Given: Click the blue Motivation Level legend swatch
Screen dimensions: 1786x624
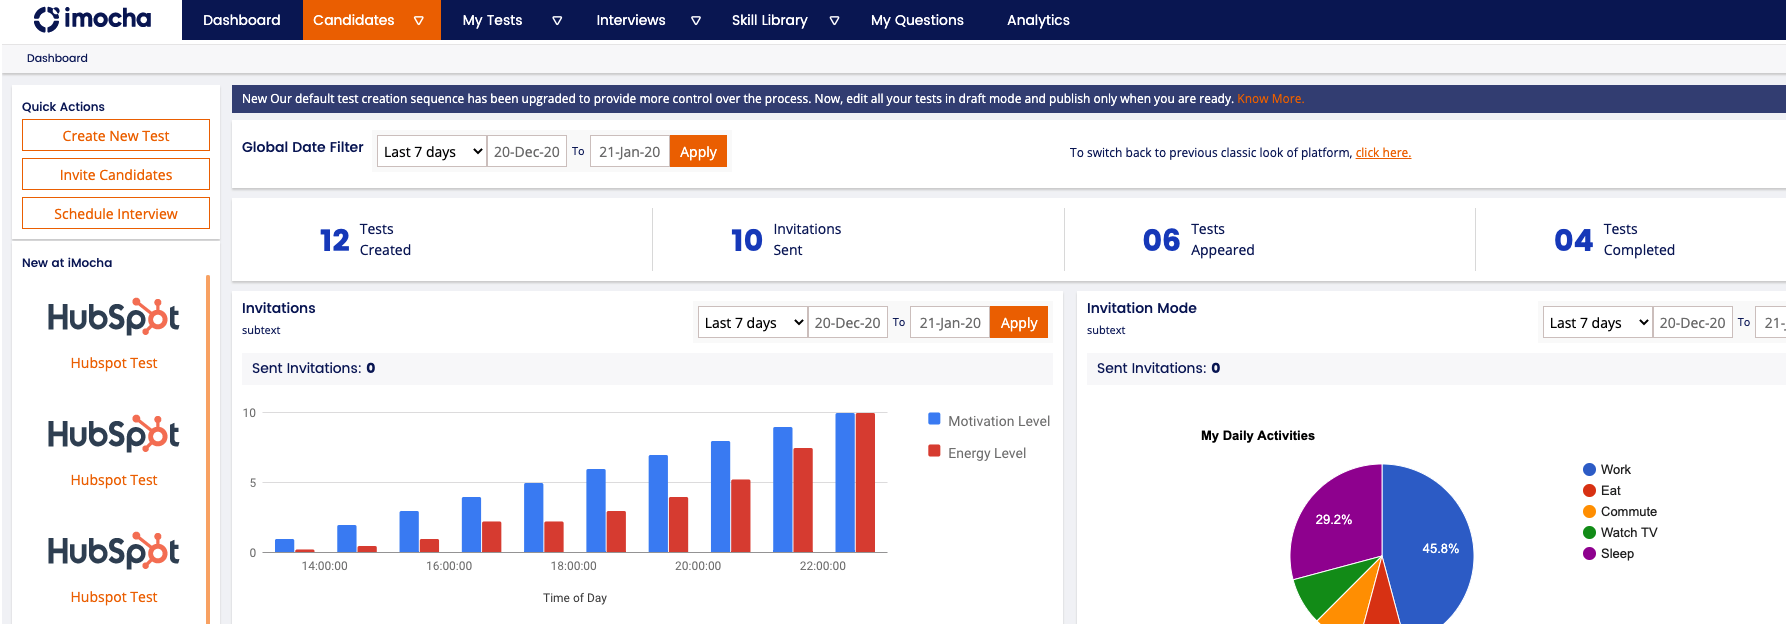Looking at the screenshot, I should click(934, 420).
